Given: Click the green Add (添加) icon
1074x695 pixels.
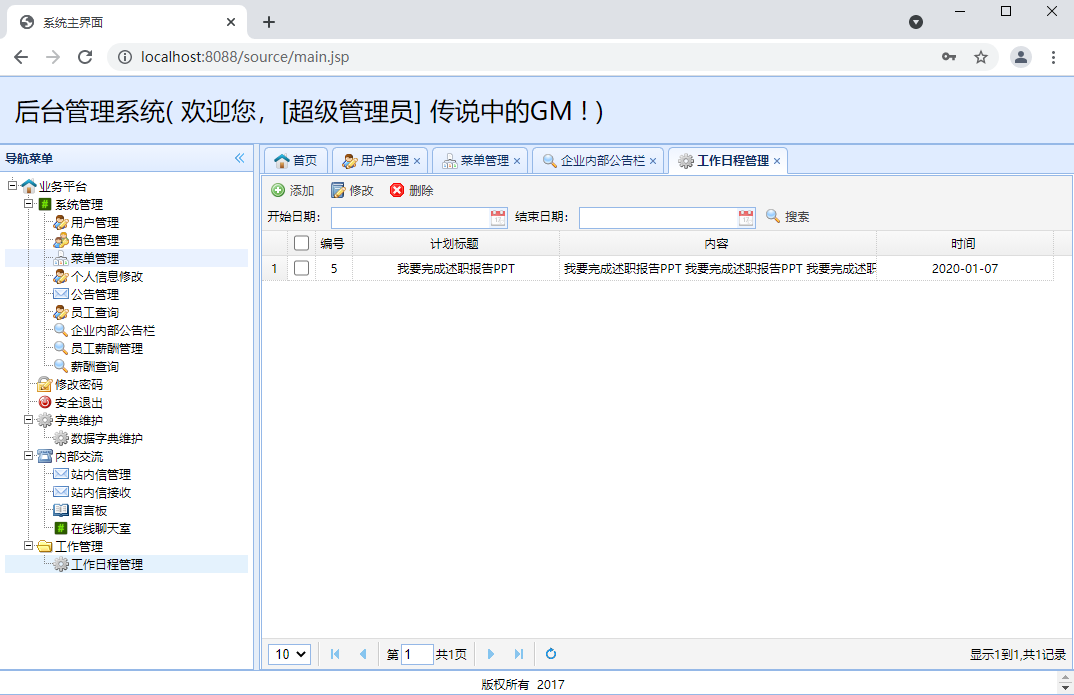Looking at the screenshot, I should tap(278, 190).
